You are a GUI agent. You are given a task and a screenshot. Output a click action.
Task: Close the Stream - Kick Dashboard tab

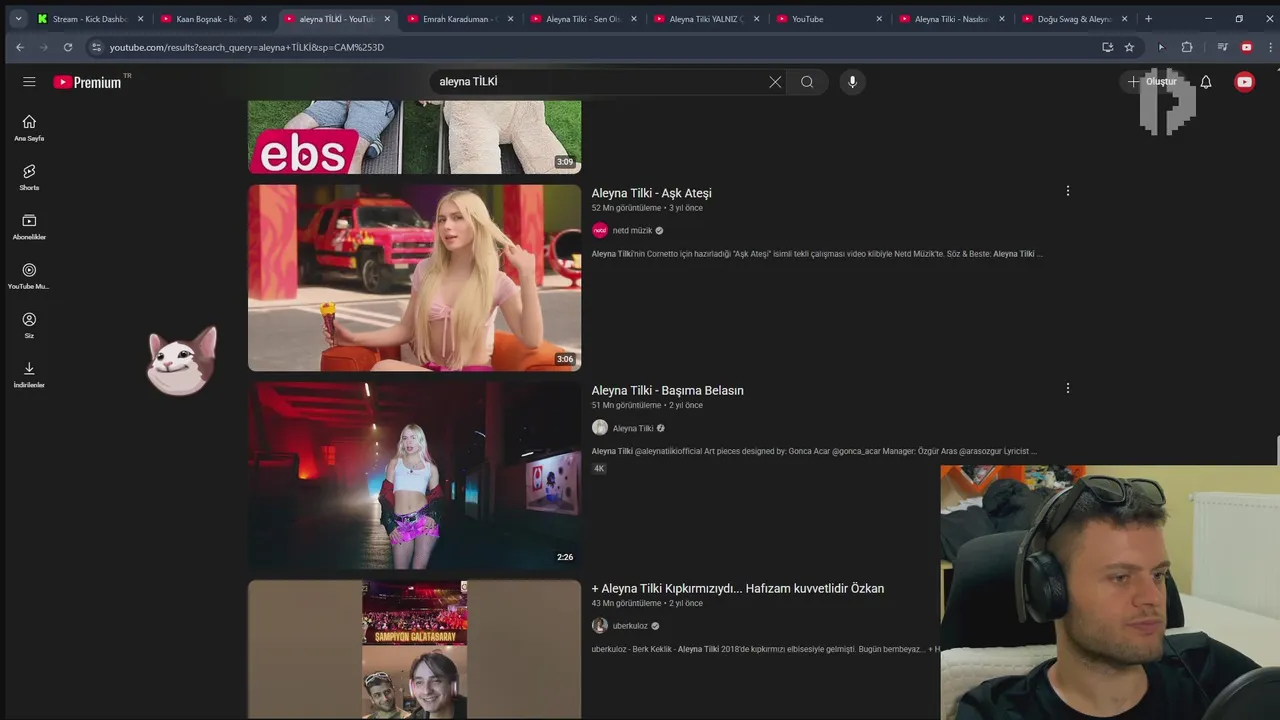click(x=140, y=19)
